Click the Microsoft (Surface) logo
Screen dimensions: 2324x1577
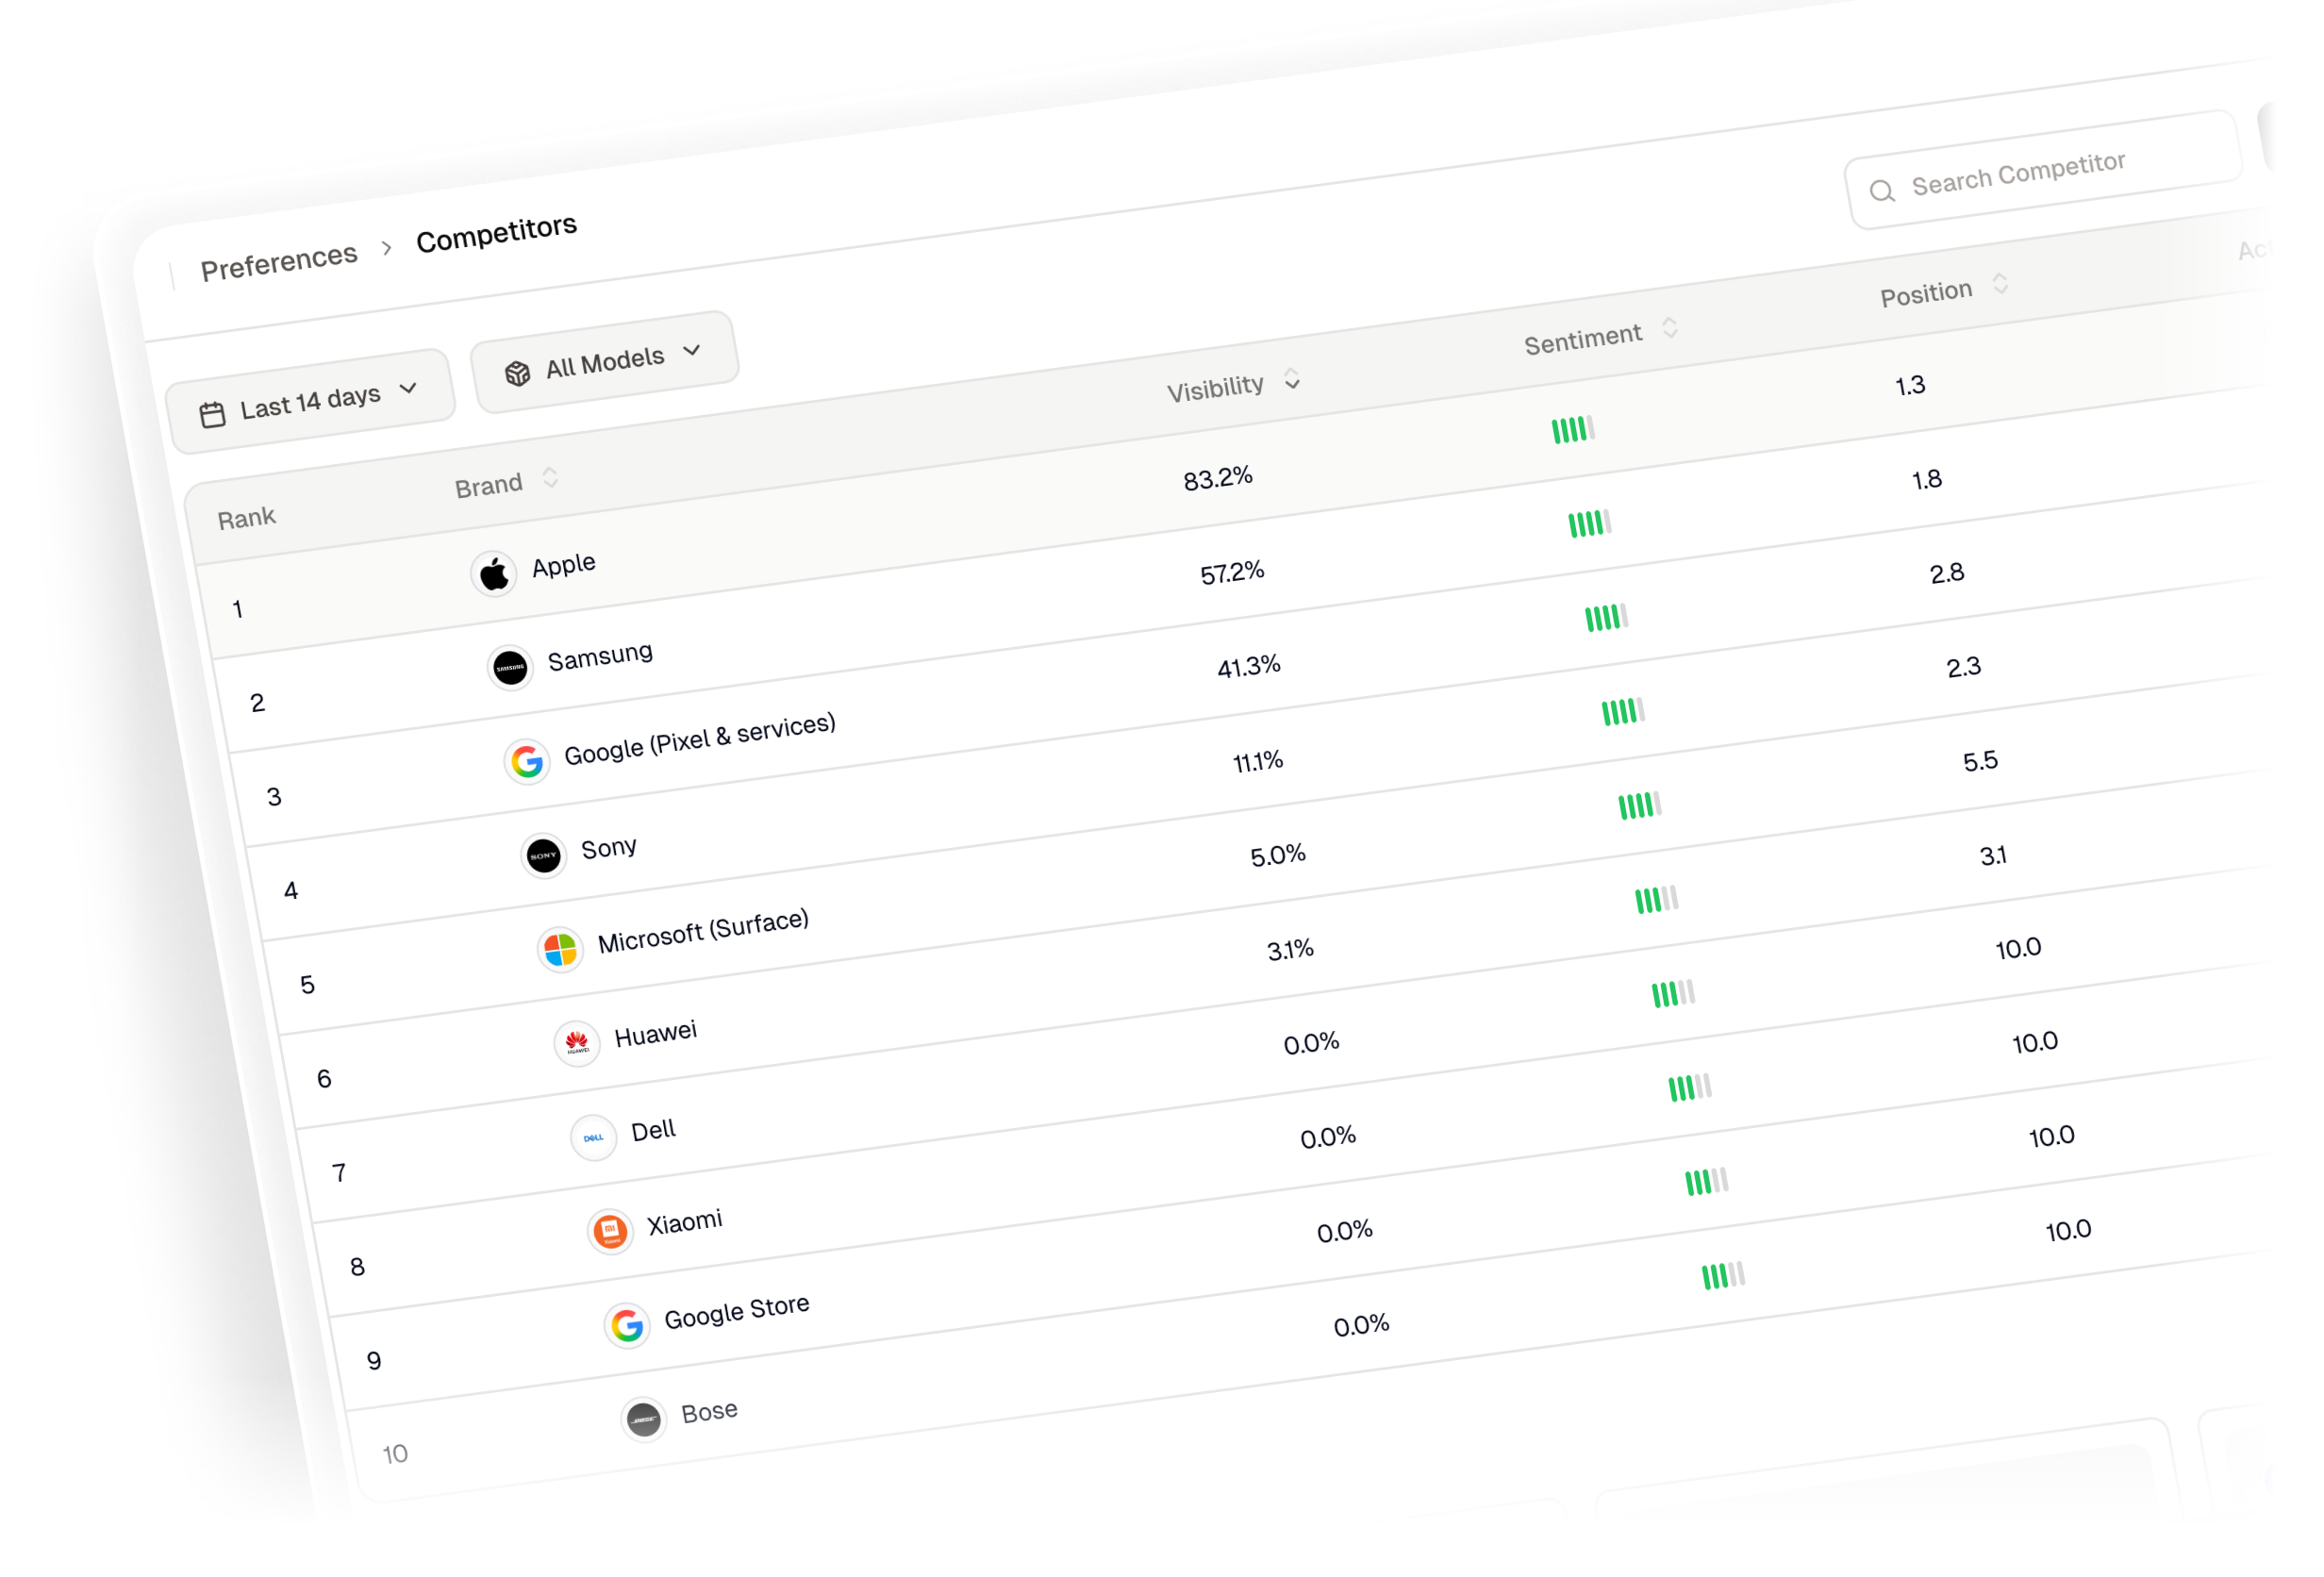click(x=560, y=950)
